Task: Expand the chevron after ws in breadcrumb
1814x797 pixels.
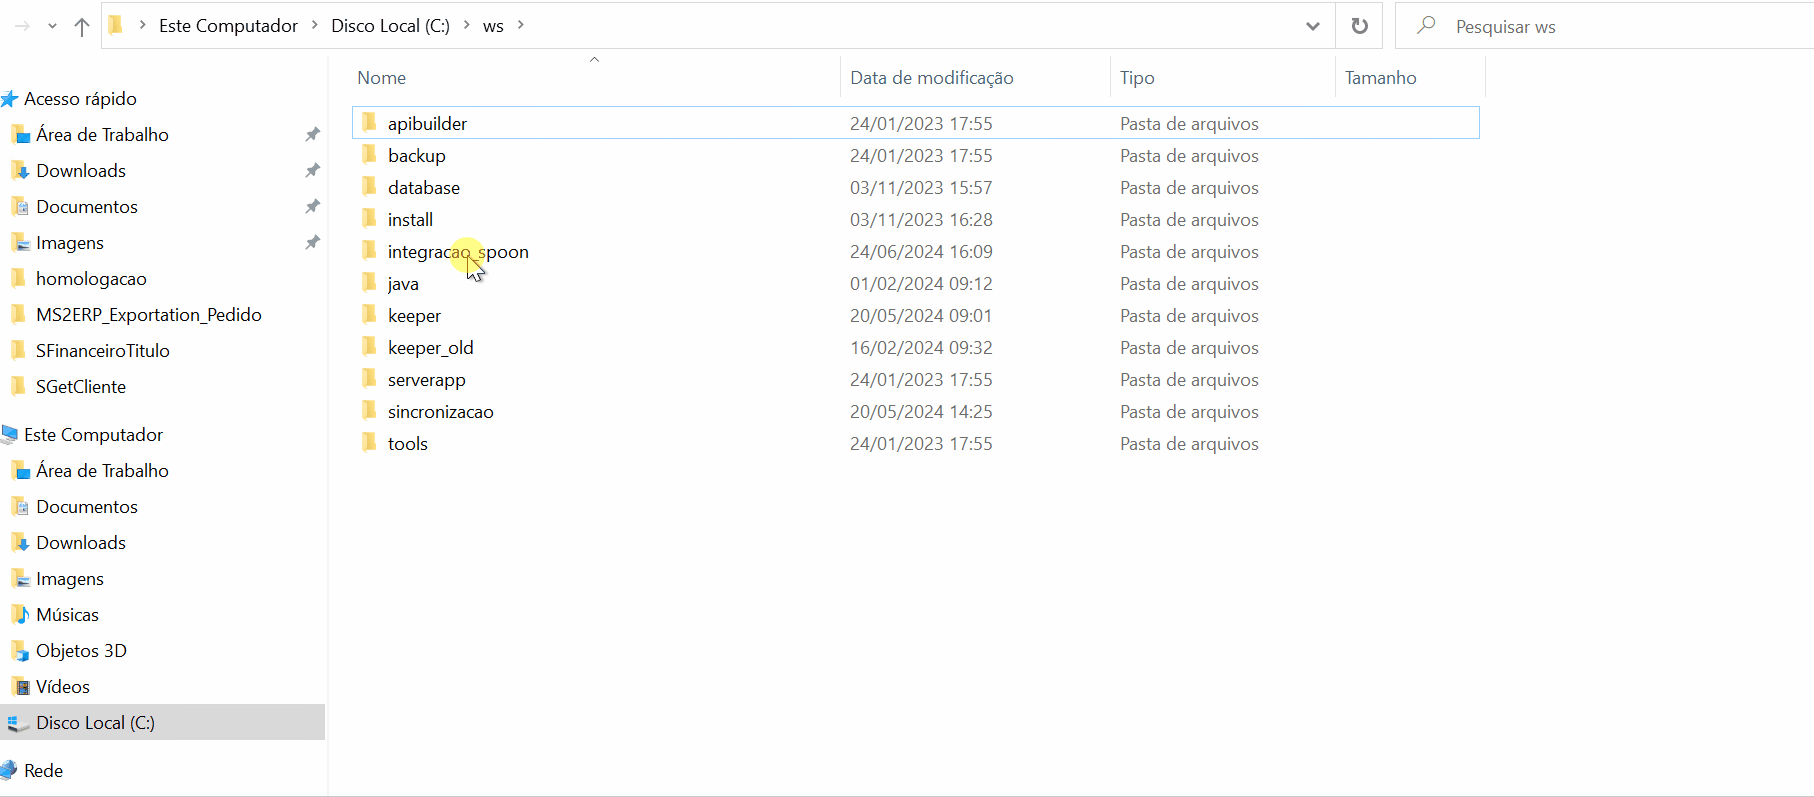Action: [521, 25]
